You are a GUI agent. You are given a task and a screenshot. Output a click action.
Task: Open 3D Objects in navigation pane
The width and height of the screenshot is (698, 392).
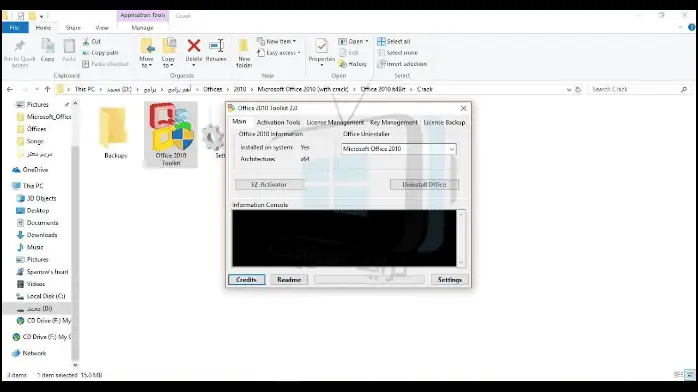click(41, 198)
